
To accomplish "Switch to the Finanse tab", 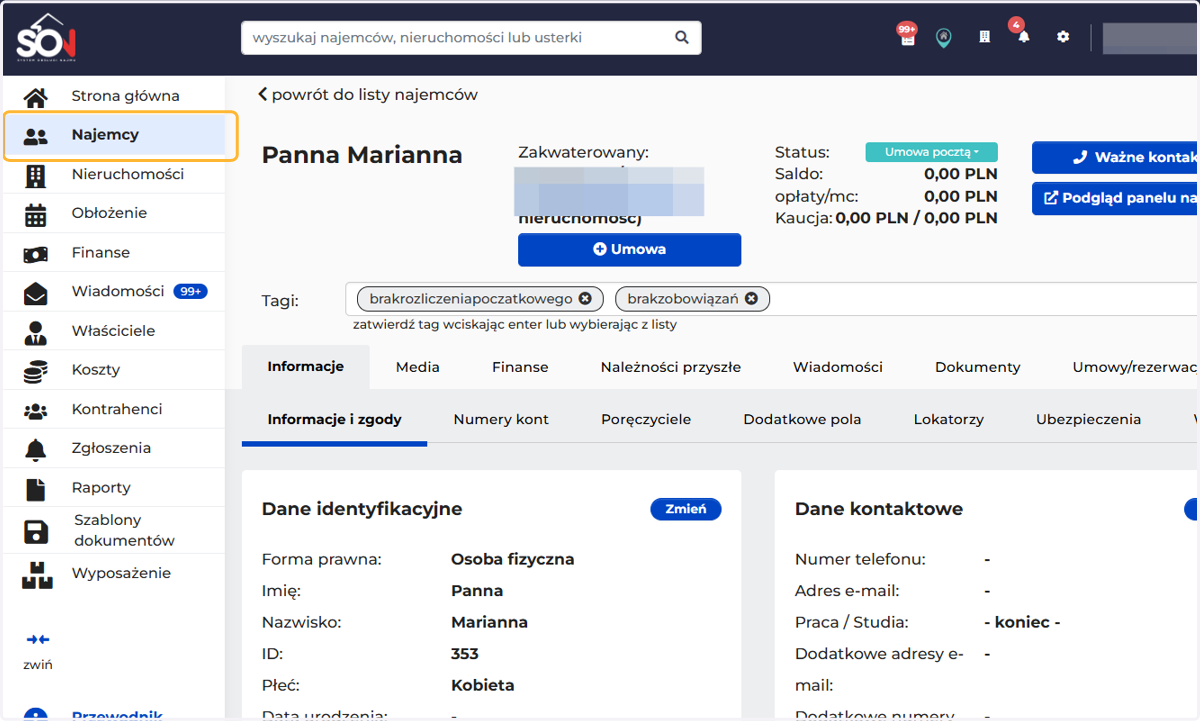I will [520, 367].
